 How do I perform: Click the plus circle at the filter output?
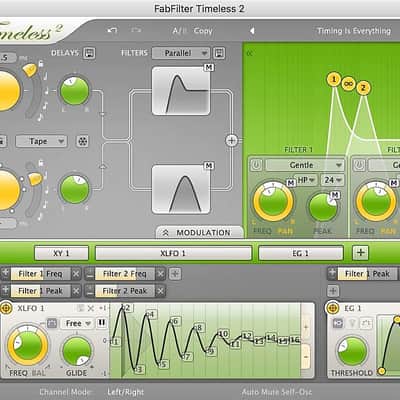[232, 140]
